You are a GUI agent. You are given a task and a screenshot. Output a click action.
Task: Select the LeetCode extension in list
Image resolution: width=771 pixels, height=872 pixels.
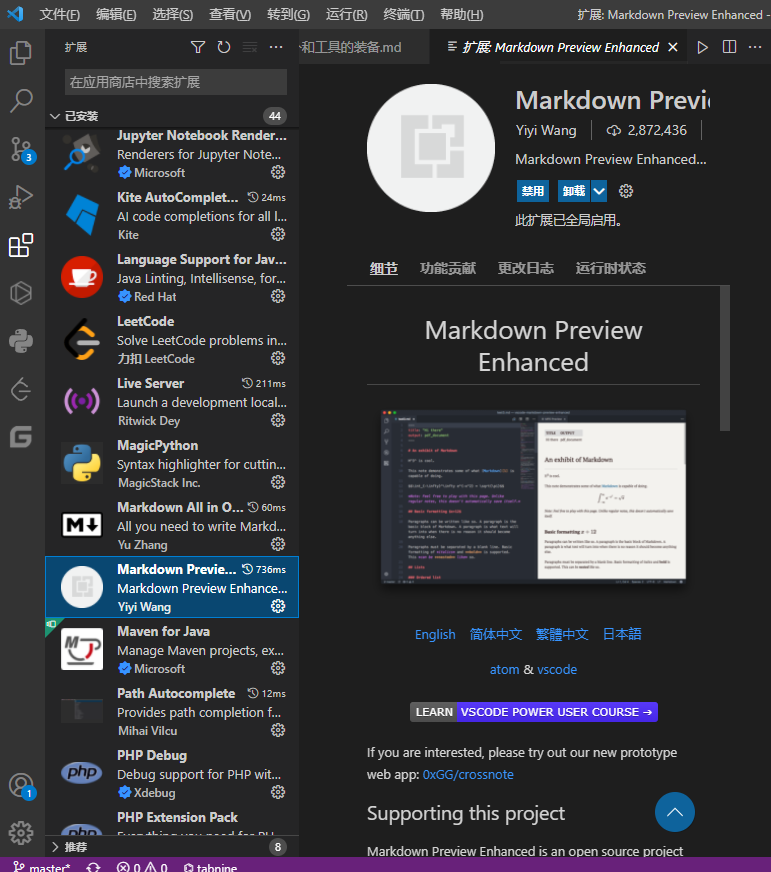click(x=172, y=339)
